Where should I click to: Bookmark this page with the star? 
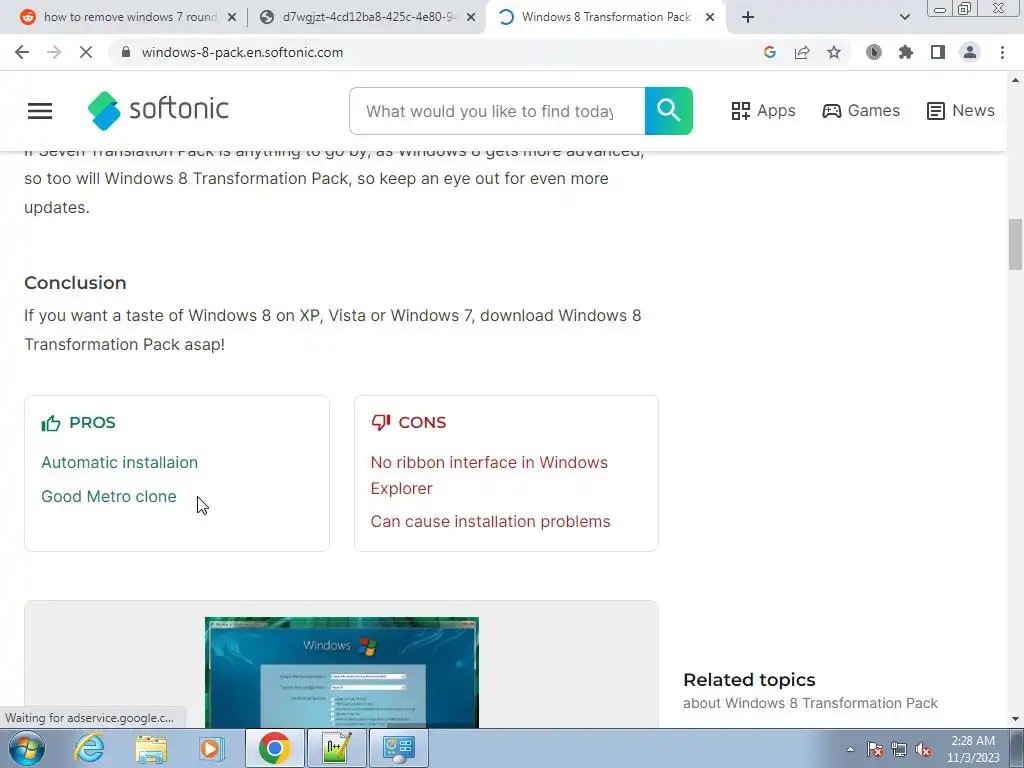834,52
